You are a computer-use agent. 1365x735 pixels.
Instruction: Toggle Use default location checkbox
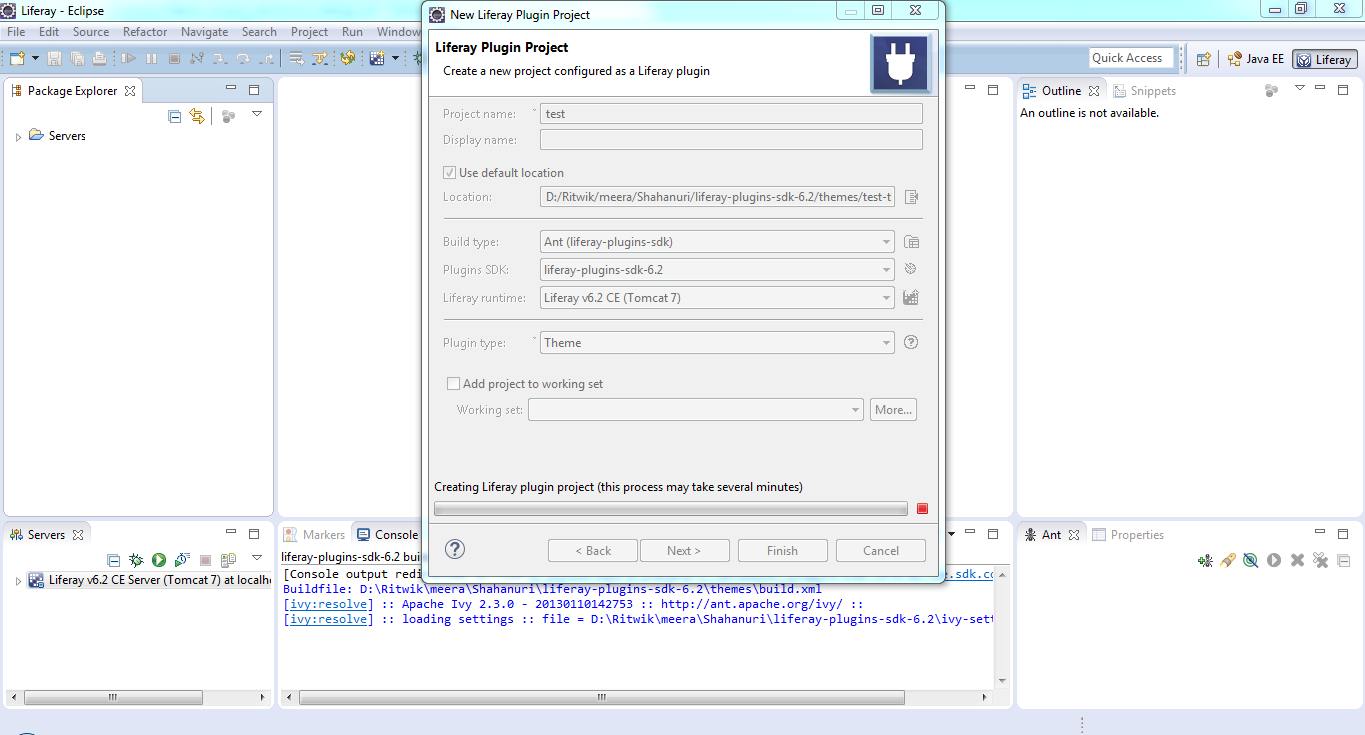pos(451,173)
